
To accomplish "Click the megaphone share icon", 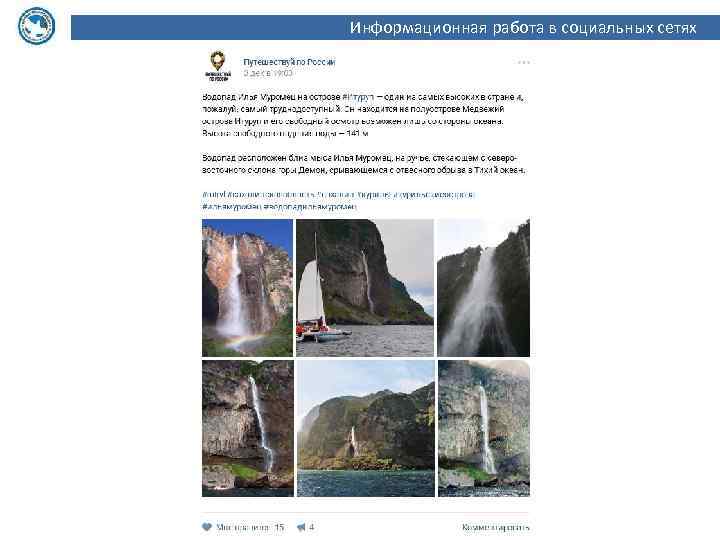I will click(x=301, y=527).
